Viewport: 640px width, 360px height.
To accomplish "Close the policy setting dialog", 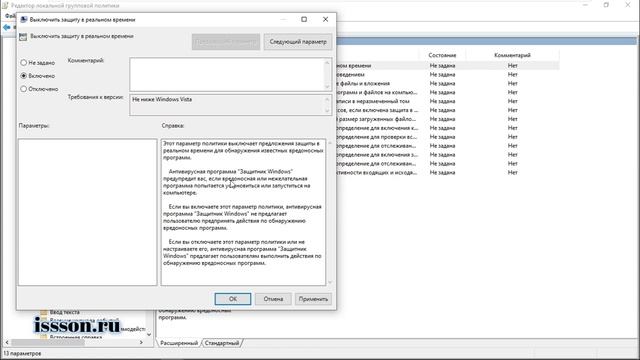I will point(325,19).
